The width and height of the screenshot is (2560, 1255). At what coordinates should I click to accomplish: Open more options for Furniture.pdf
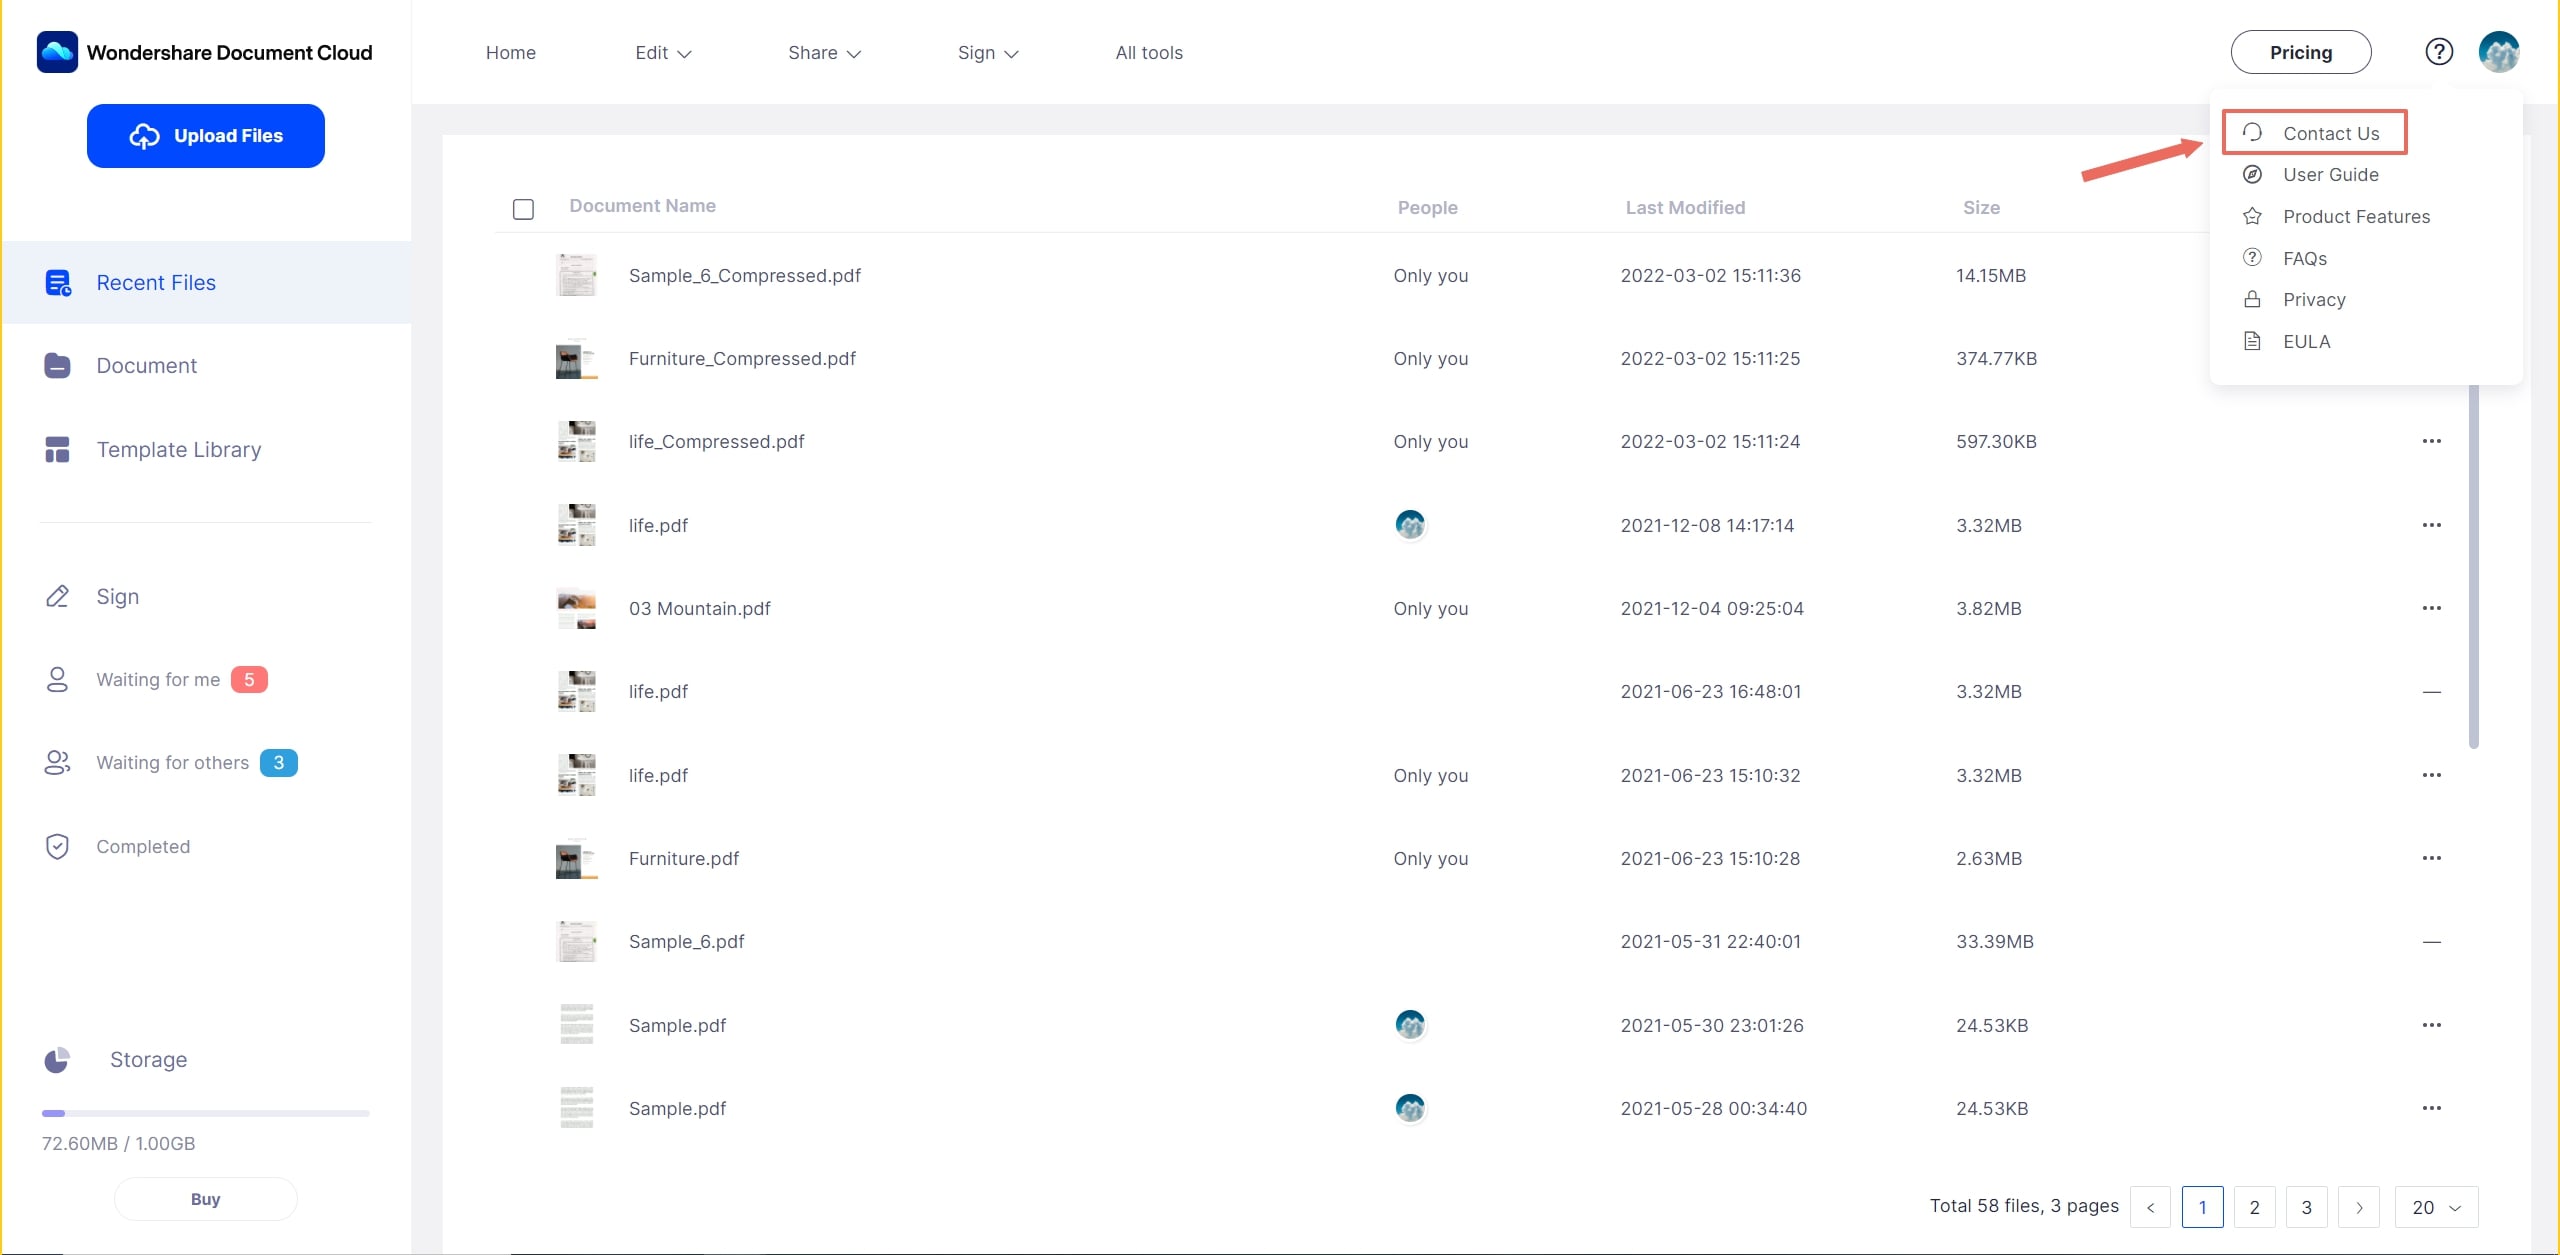pos(2432,858)
